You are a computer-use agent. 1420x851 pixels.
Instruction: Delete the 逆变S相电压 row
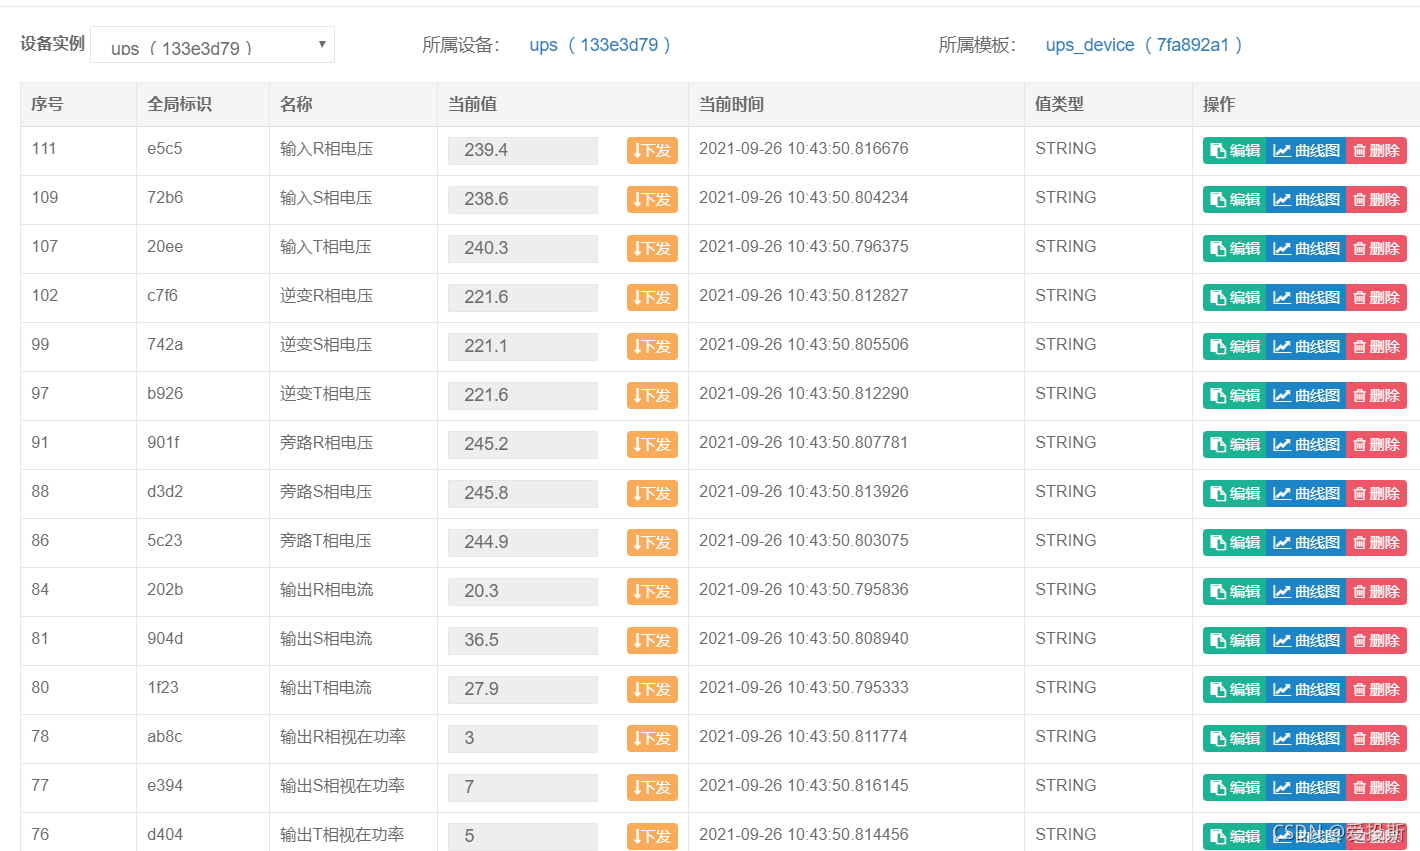point(1376,346)
